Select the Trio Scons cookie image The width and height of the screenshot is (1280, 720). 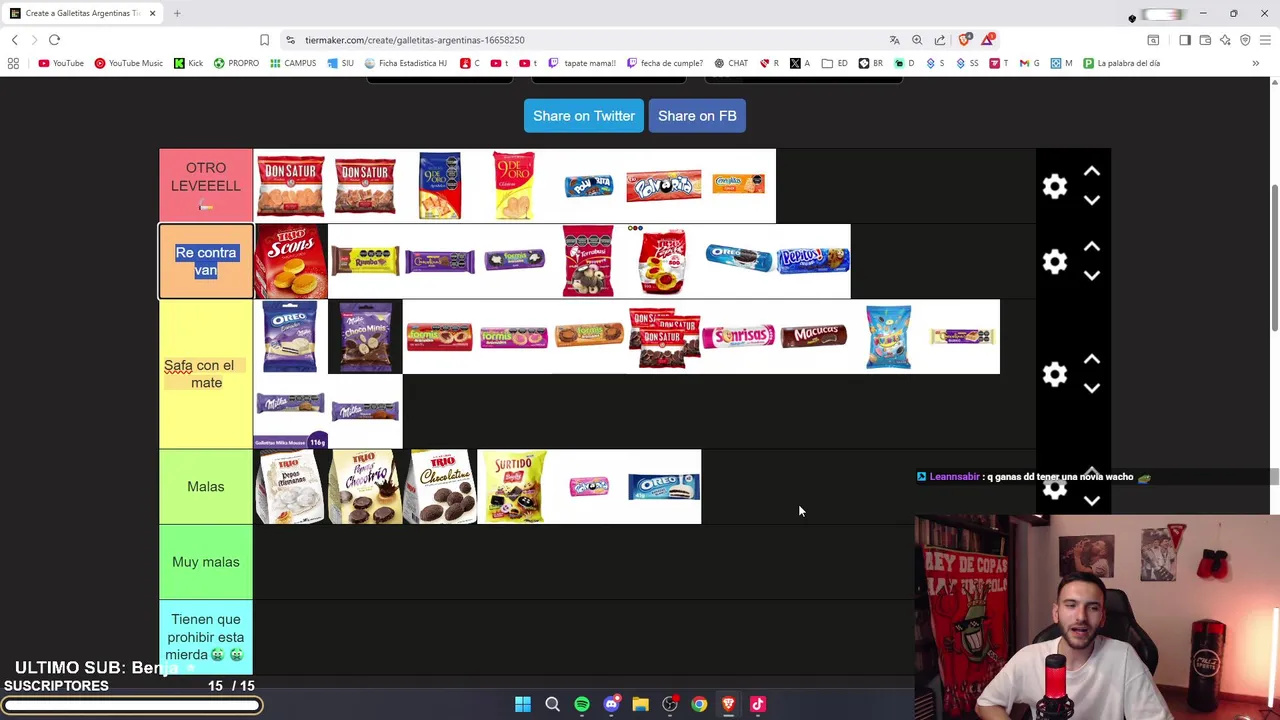[x=290, y=261]
